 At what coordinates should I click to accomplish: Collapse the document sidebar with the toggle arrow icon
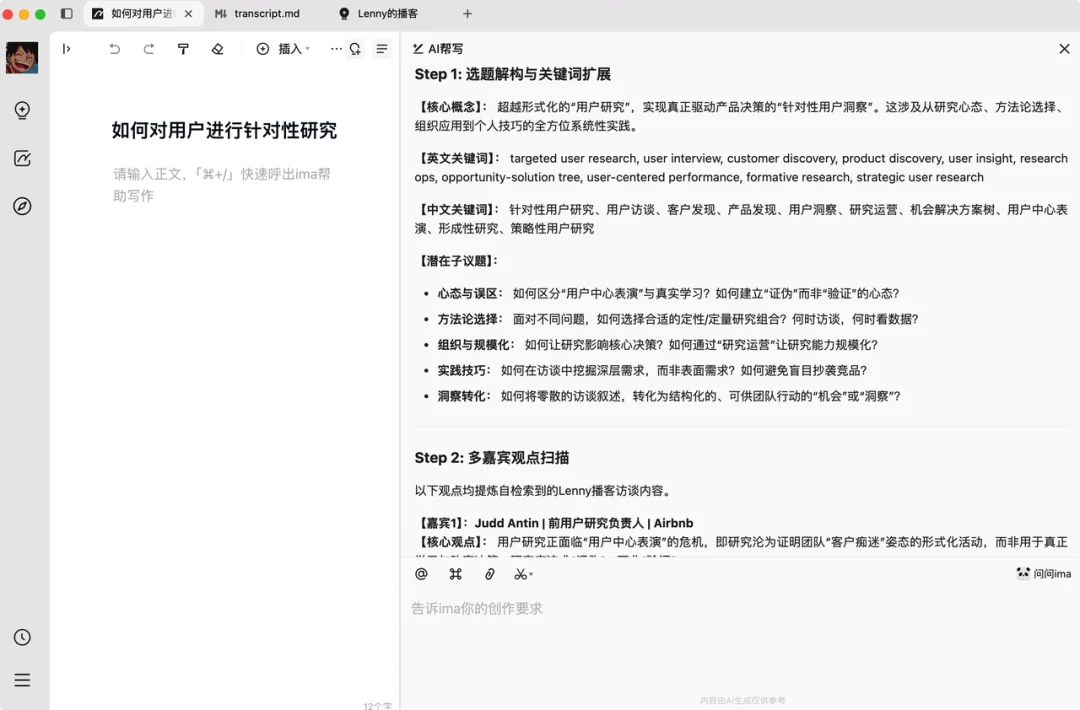pyautogui.click(x=67, y=48)
